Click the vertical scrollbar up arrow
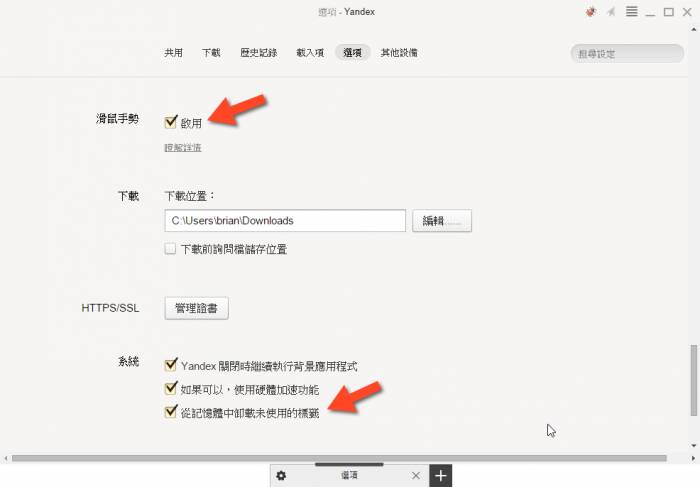The image size is (700, 487). [x=693, y=29]
